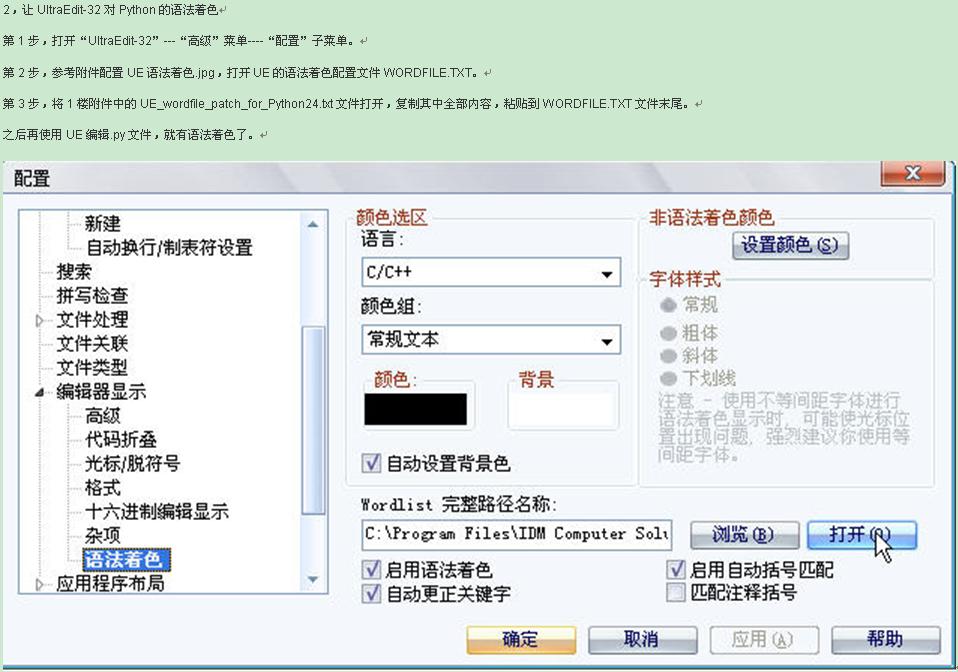Click the 浏览 button for wordlist
This screenshot has width=958, height=672.
point(742,534)
